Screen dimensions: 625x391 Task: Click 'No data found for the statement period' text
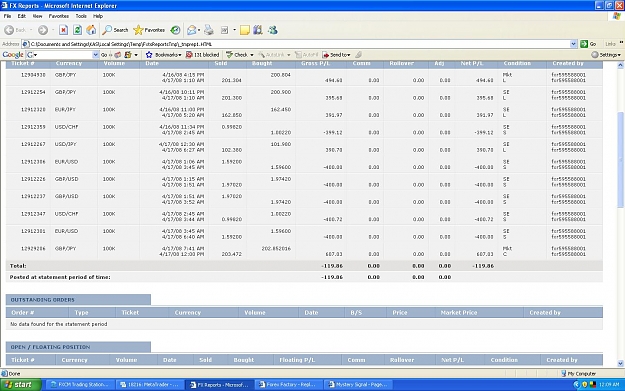pos(59,324)
